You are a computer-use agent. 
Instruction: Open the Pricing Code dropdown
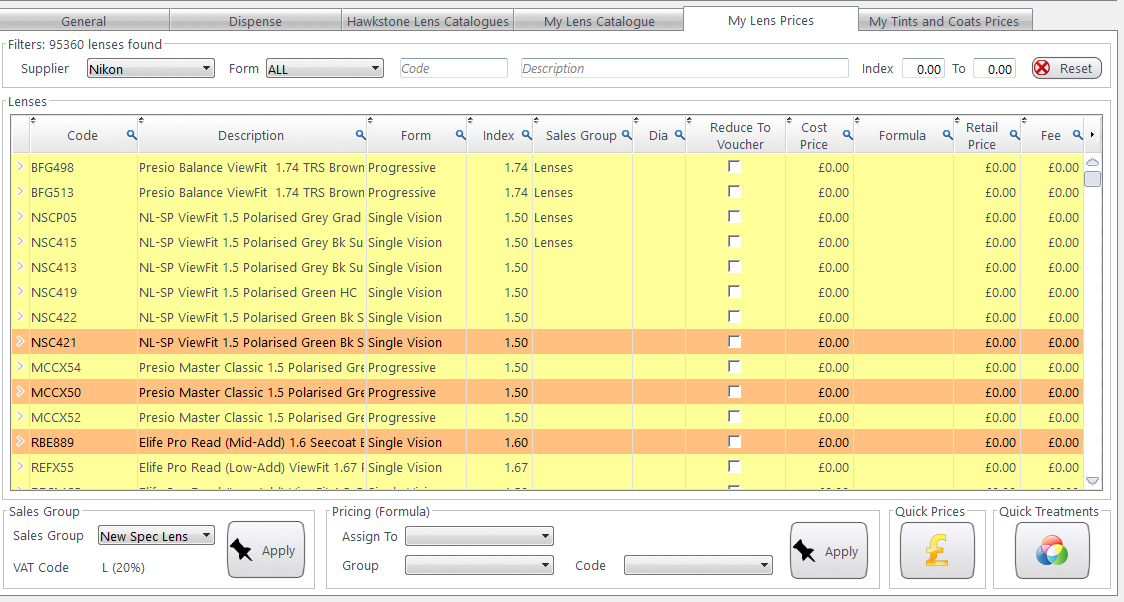698,565
